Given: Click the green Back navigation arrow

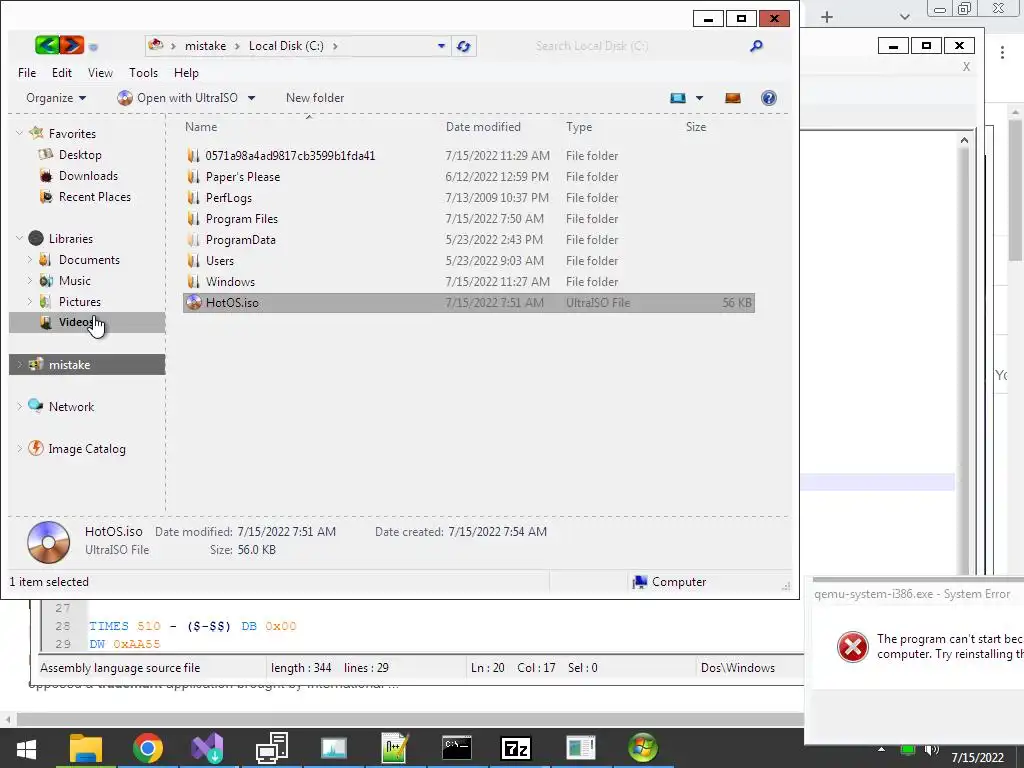Looking at the screenshot, I should (47, 45).
